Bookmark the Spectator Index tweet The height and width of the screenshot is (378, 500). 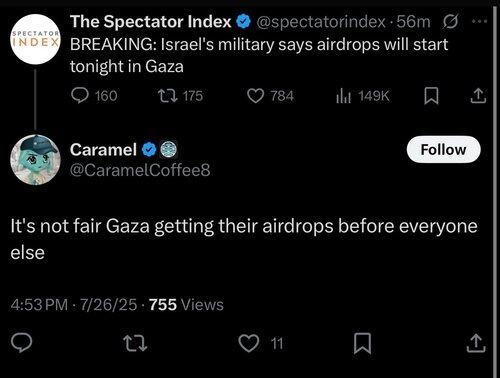pos(431,96)
